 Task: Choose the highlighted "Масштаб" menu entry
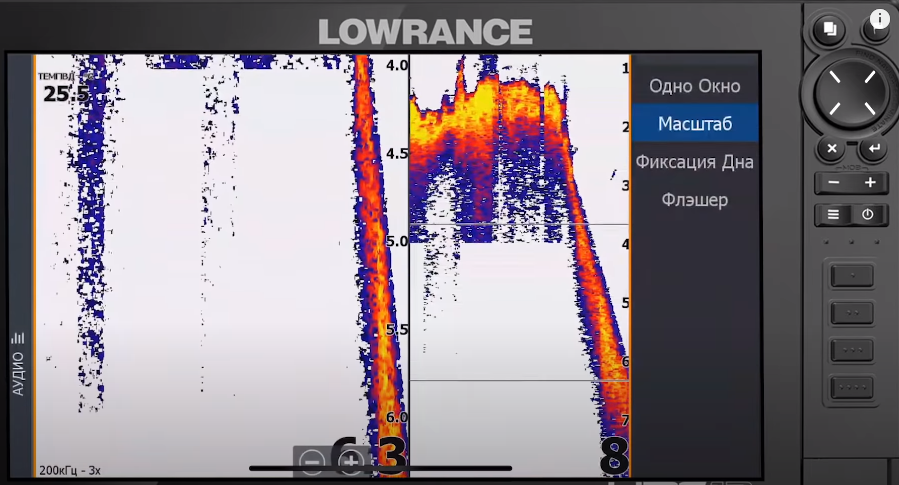[694, 123]
